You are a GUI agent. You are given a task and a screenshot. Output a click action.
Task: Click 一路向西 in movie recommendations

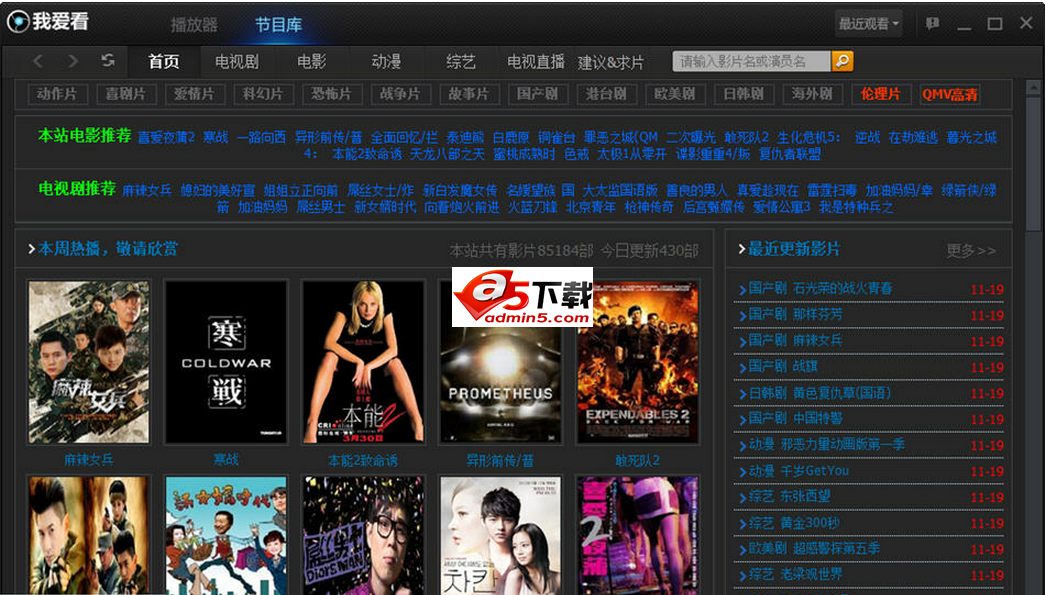(262, 137)
